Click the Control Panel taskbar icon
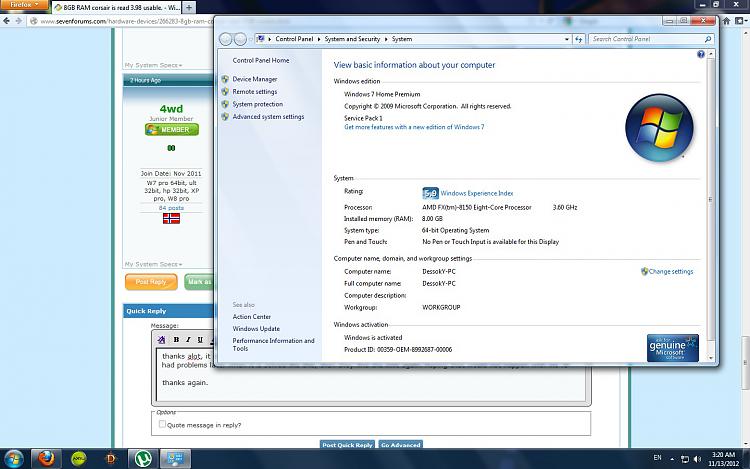The height and width of the screenshot is (469, 750). (x=175, y=459)
